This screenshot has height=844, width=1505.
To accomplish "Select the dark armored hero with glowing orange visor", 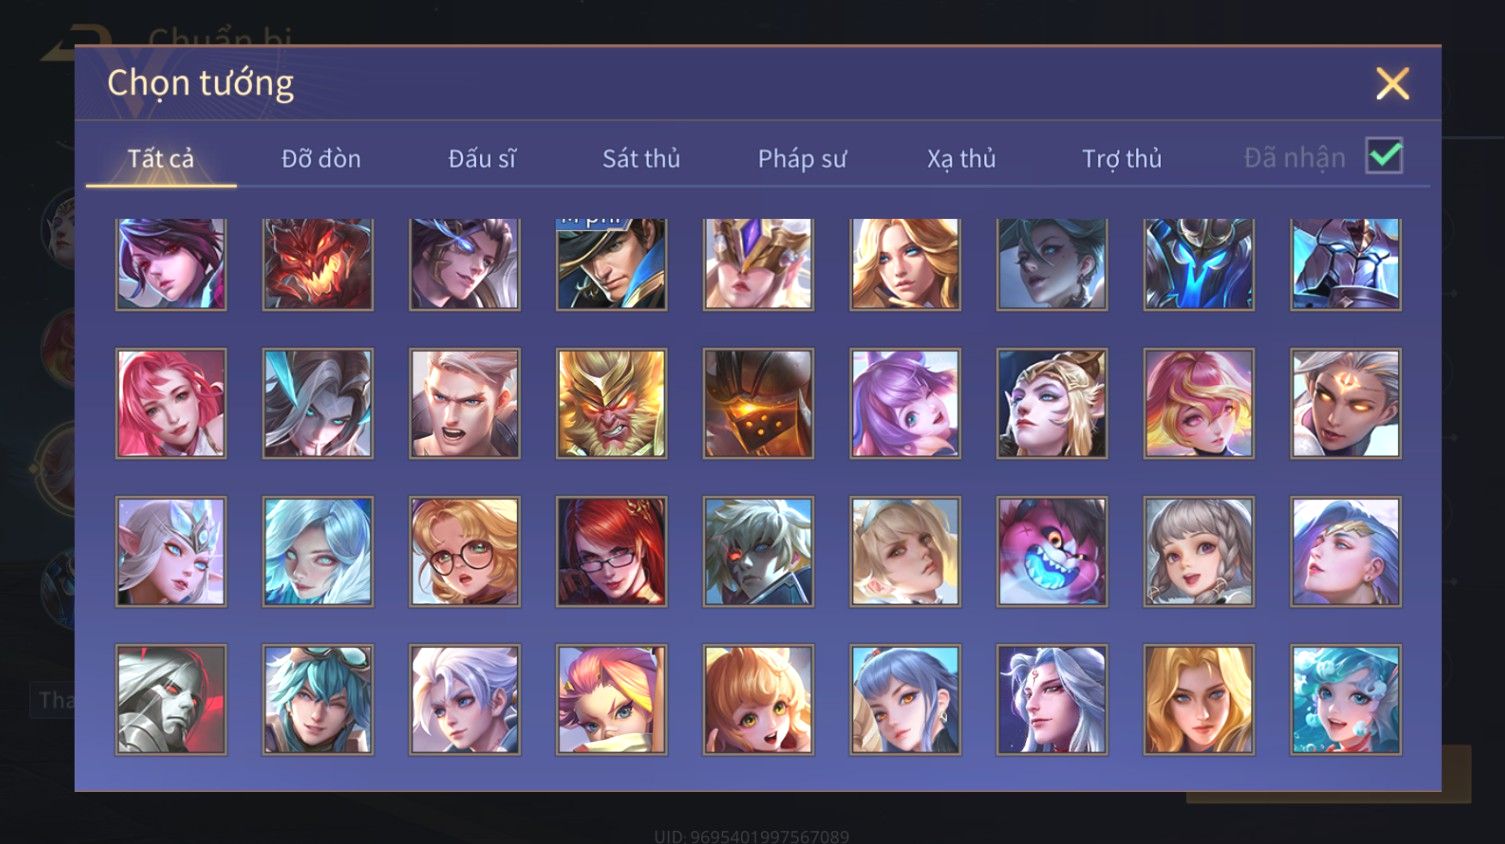I will click(758, 403).
